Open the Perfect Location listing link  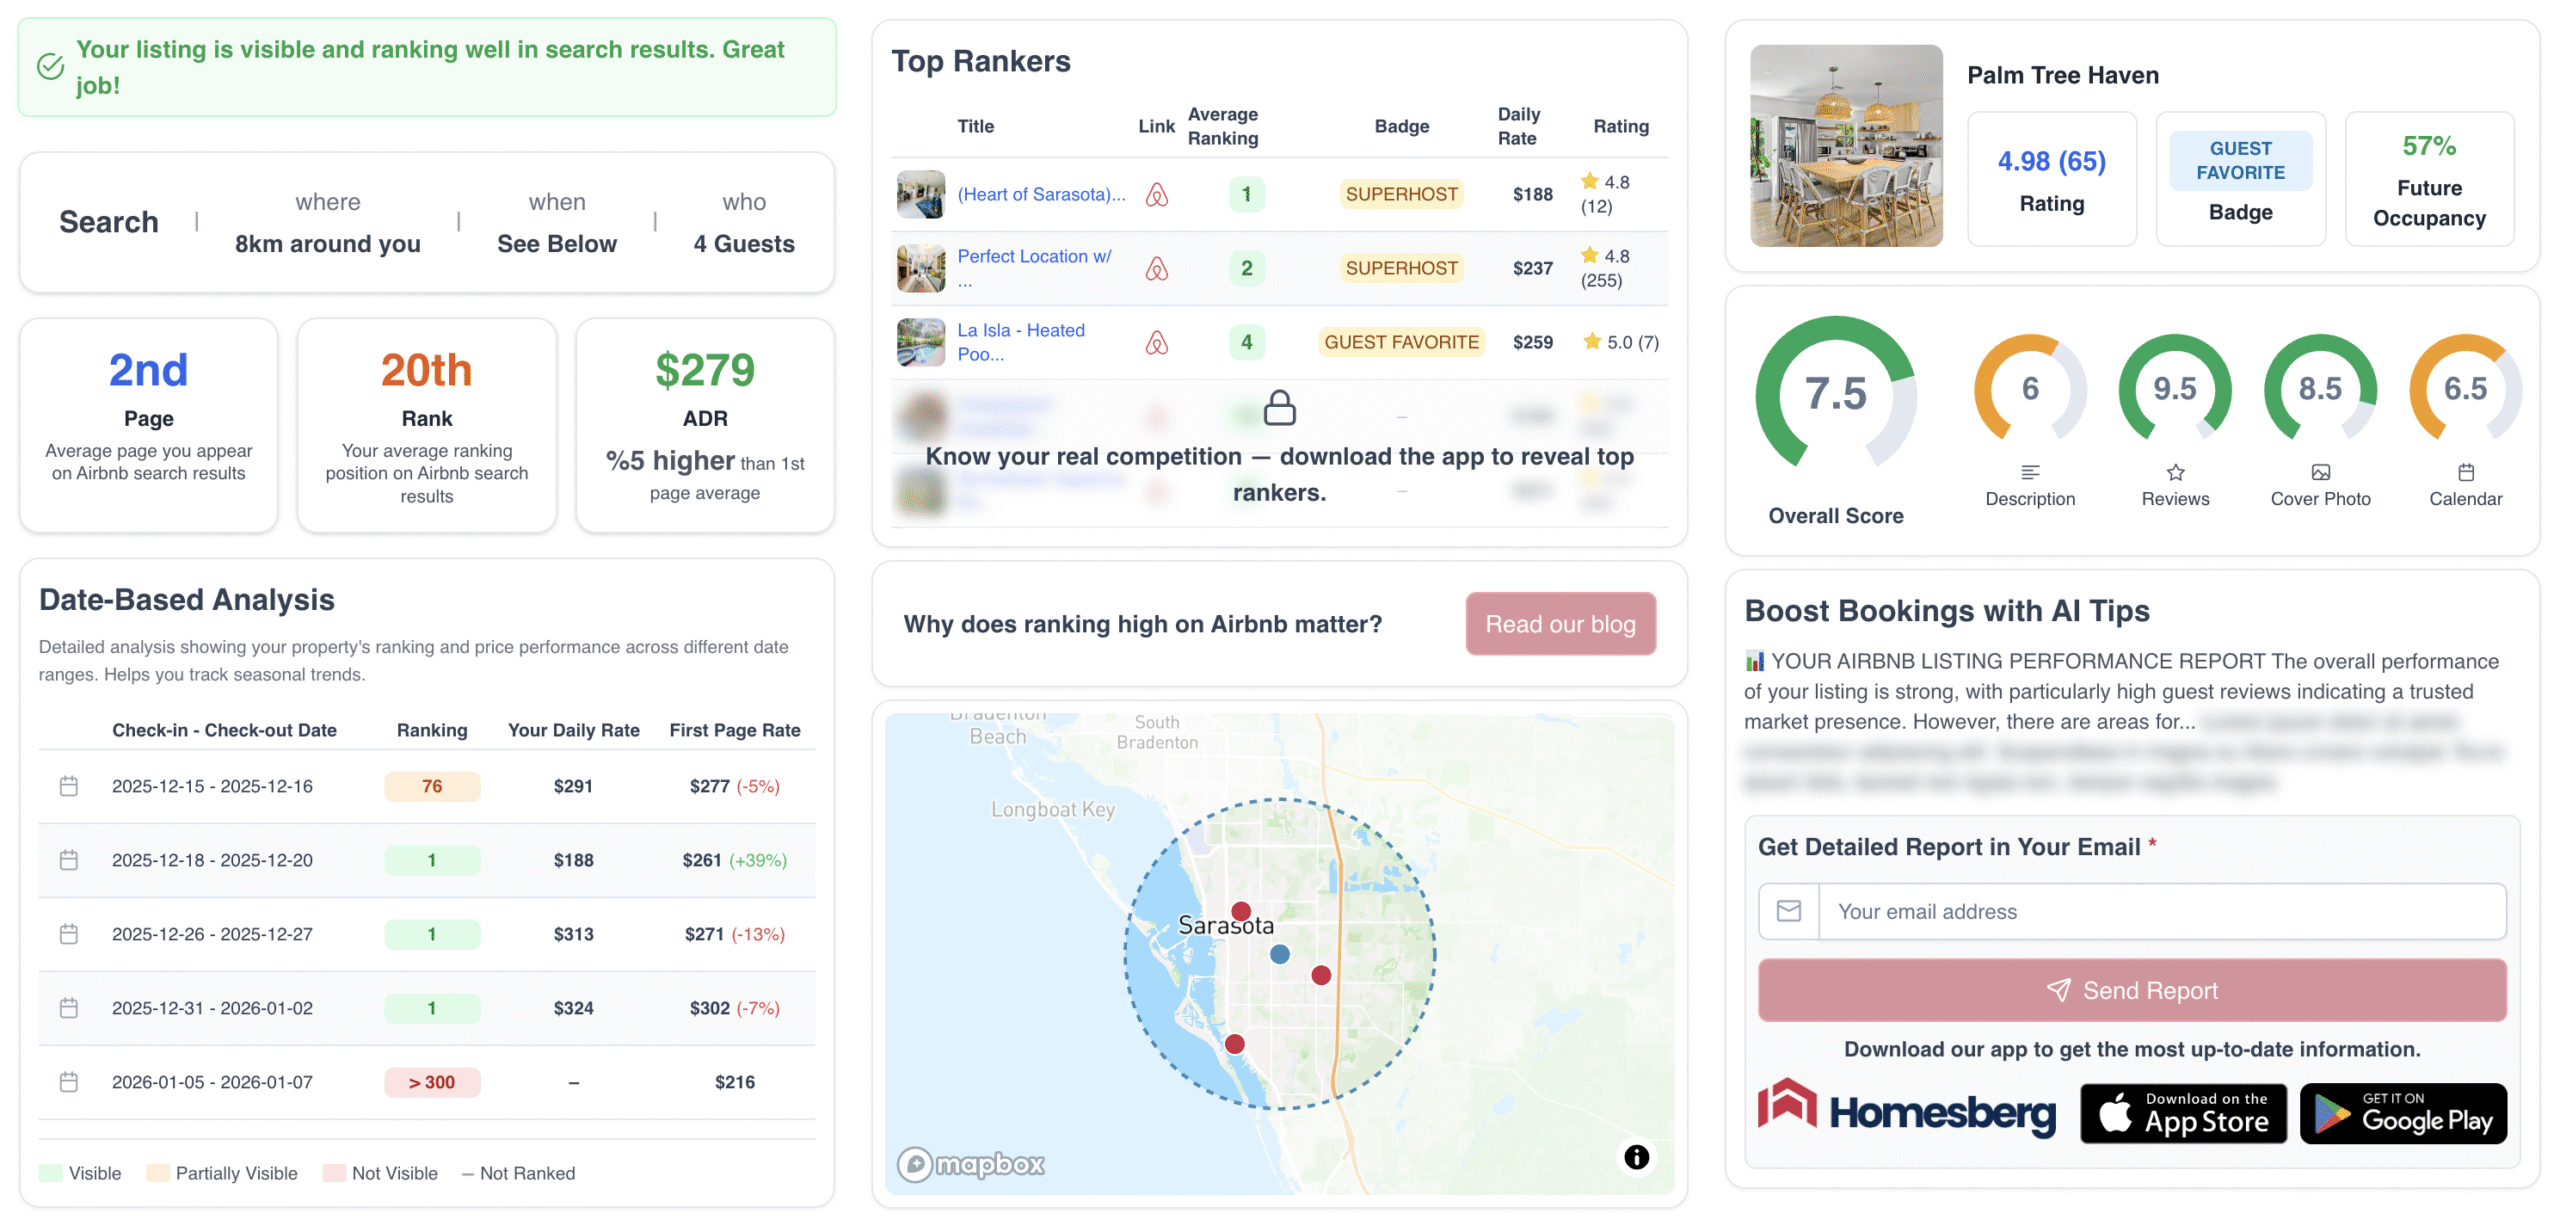coord(1033,256)
